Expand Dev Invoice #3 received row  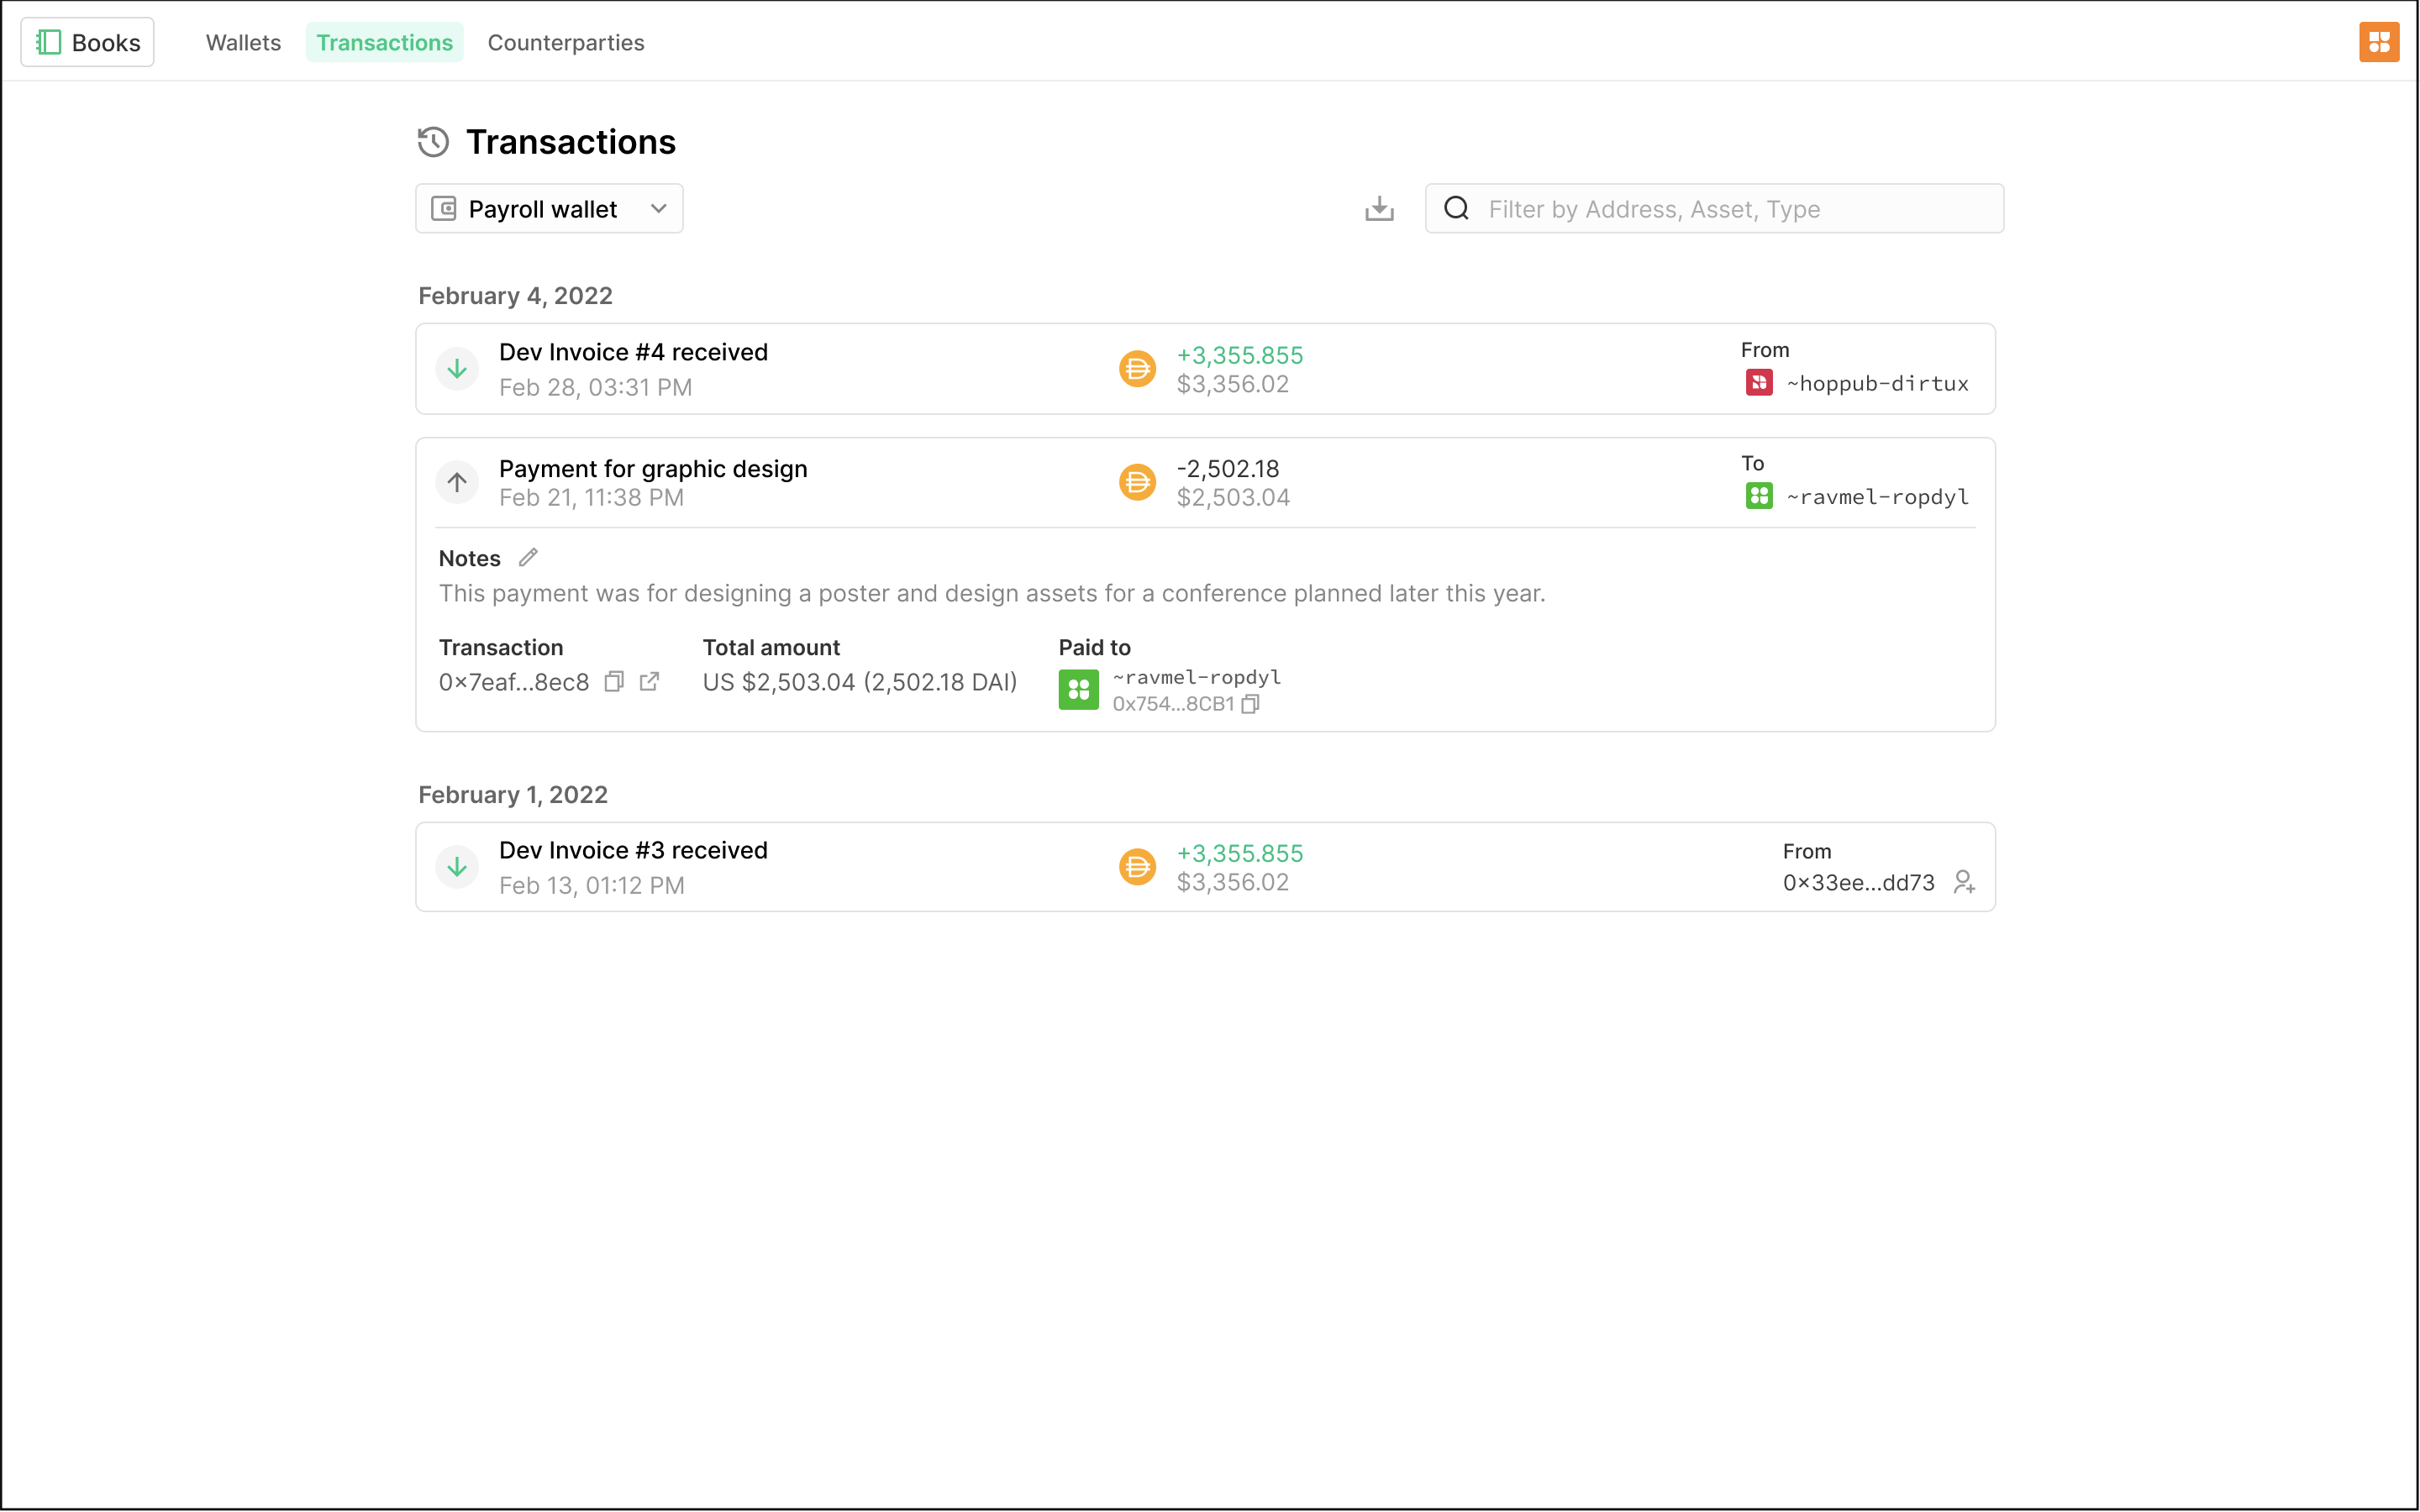[x=1204, y=866]
